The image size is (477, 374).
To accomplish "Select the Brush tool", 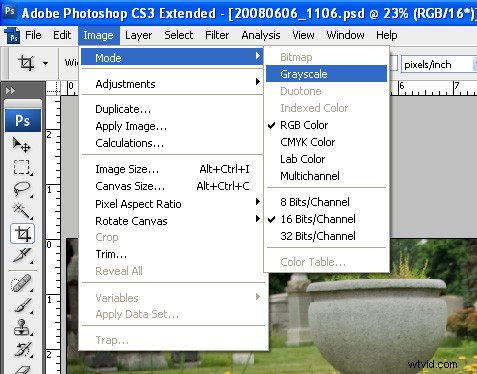I will [22, 305].
